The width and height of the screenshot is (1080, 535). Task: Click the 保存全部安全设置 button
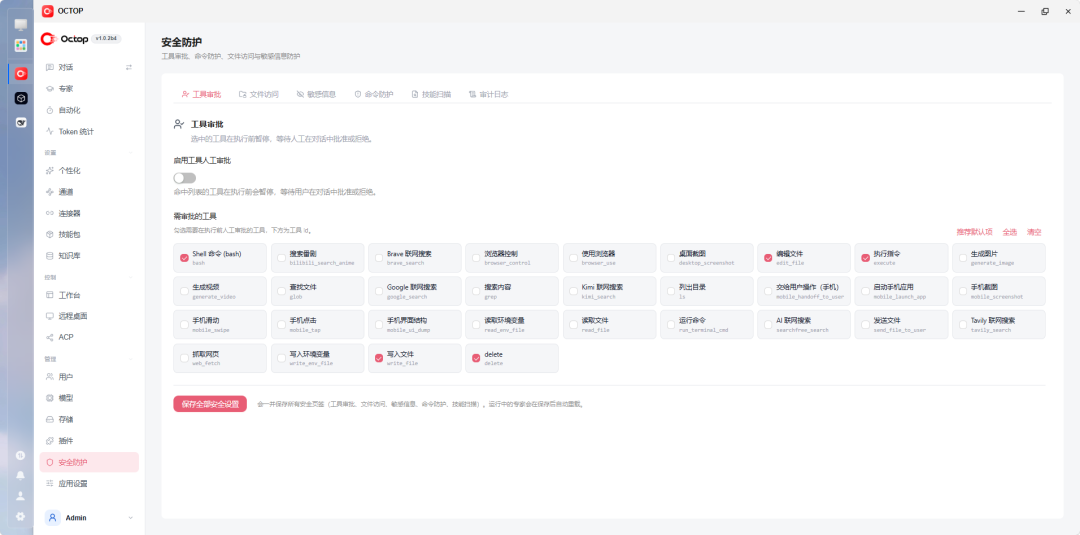tap(210, 404)
